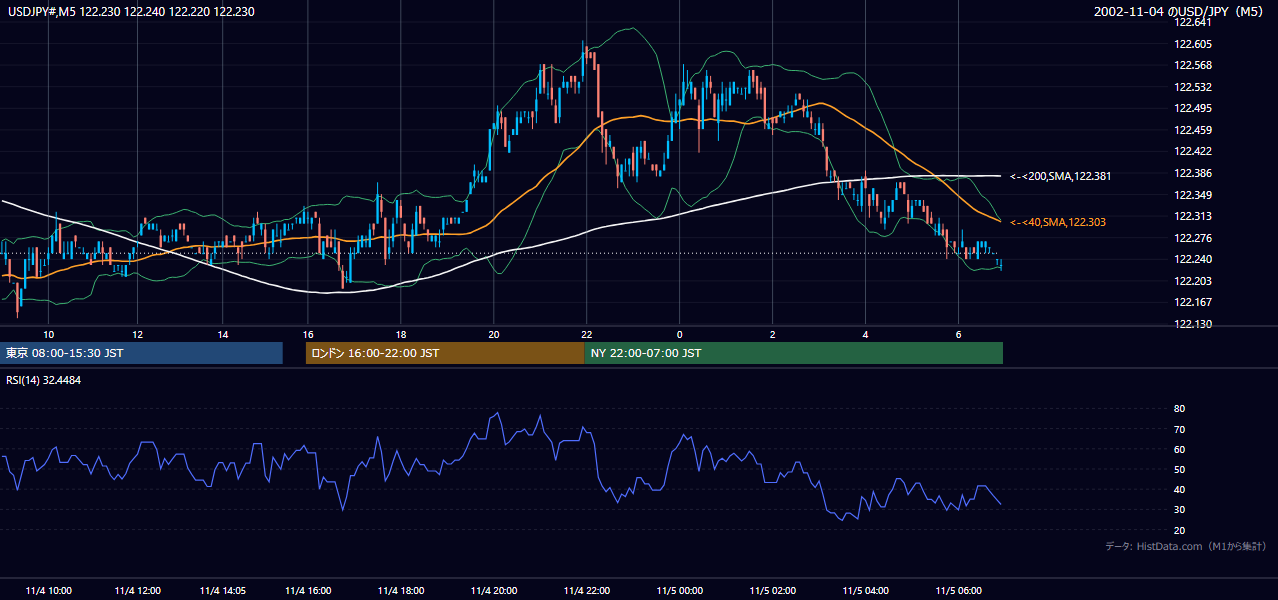Click price level 122.641 on the axis

(1194, 22)
